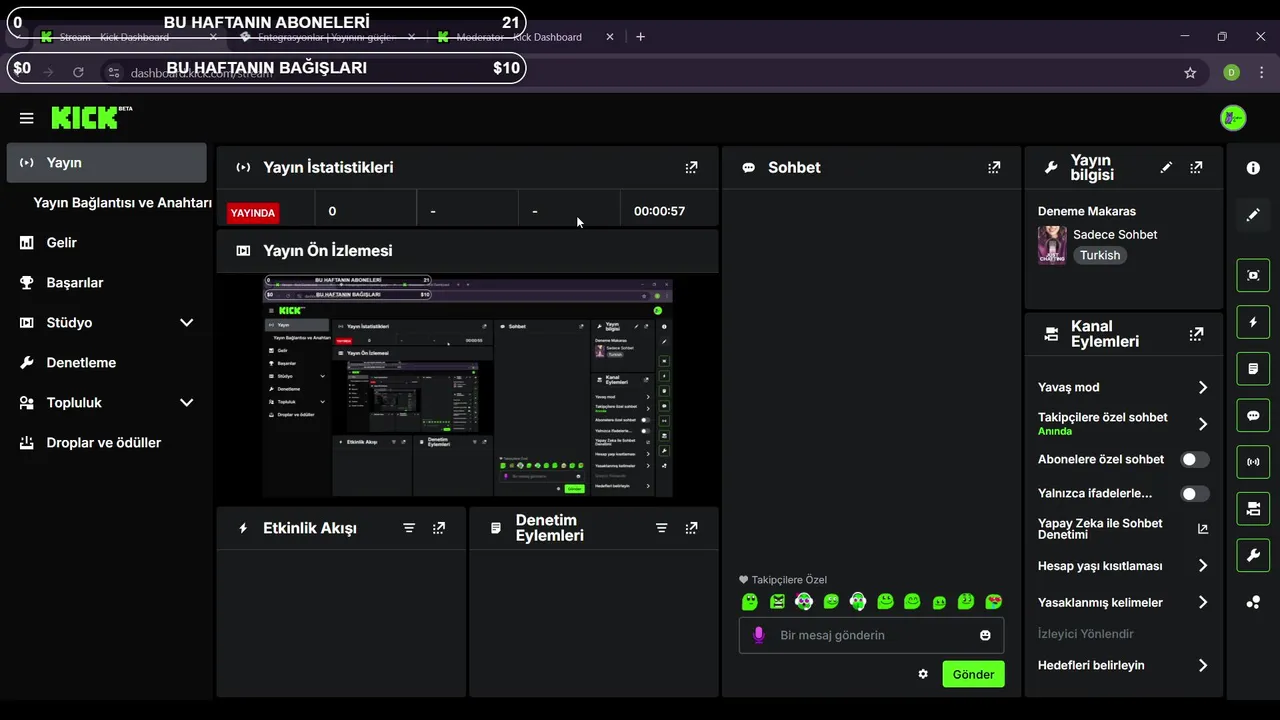
Task: Open Yavaş mod settings
Action: click(1123, 388)
